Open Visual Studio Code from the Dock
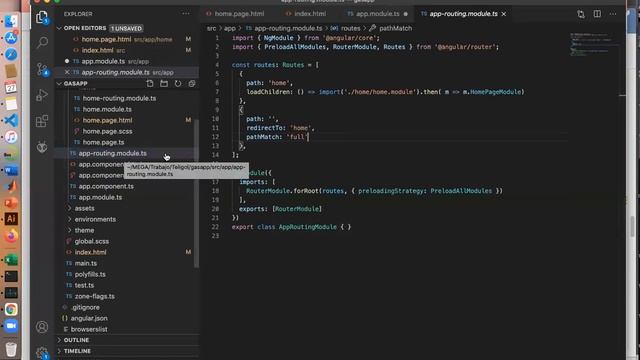This screenshot has width=640, height=360. tap(11, 120)
